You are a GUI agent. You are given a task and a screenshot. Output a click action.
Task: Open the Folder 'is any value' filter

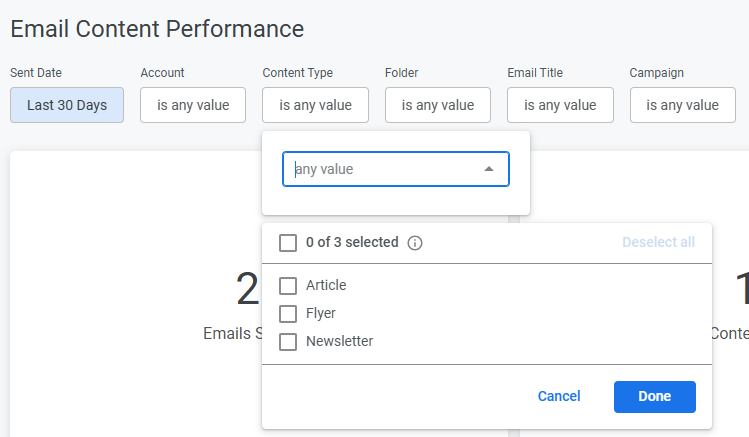(x=438, y=105)
